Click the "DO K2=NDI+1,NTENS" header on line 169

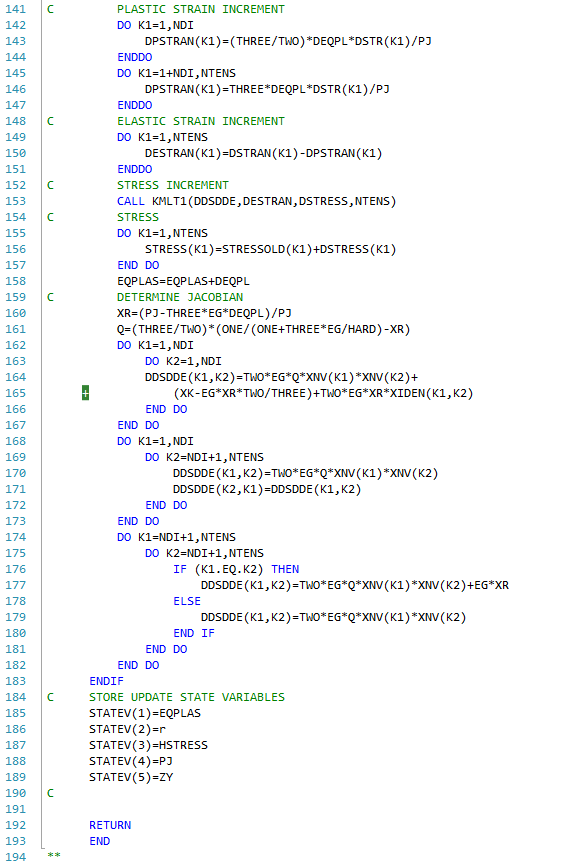pos(204,458)
